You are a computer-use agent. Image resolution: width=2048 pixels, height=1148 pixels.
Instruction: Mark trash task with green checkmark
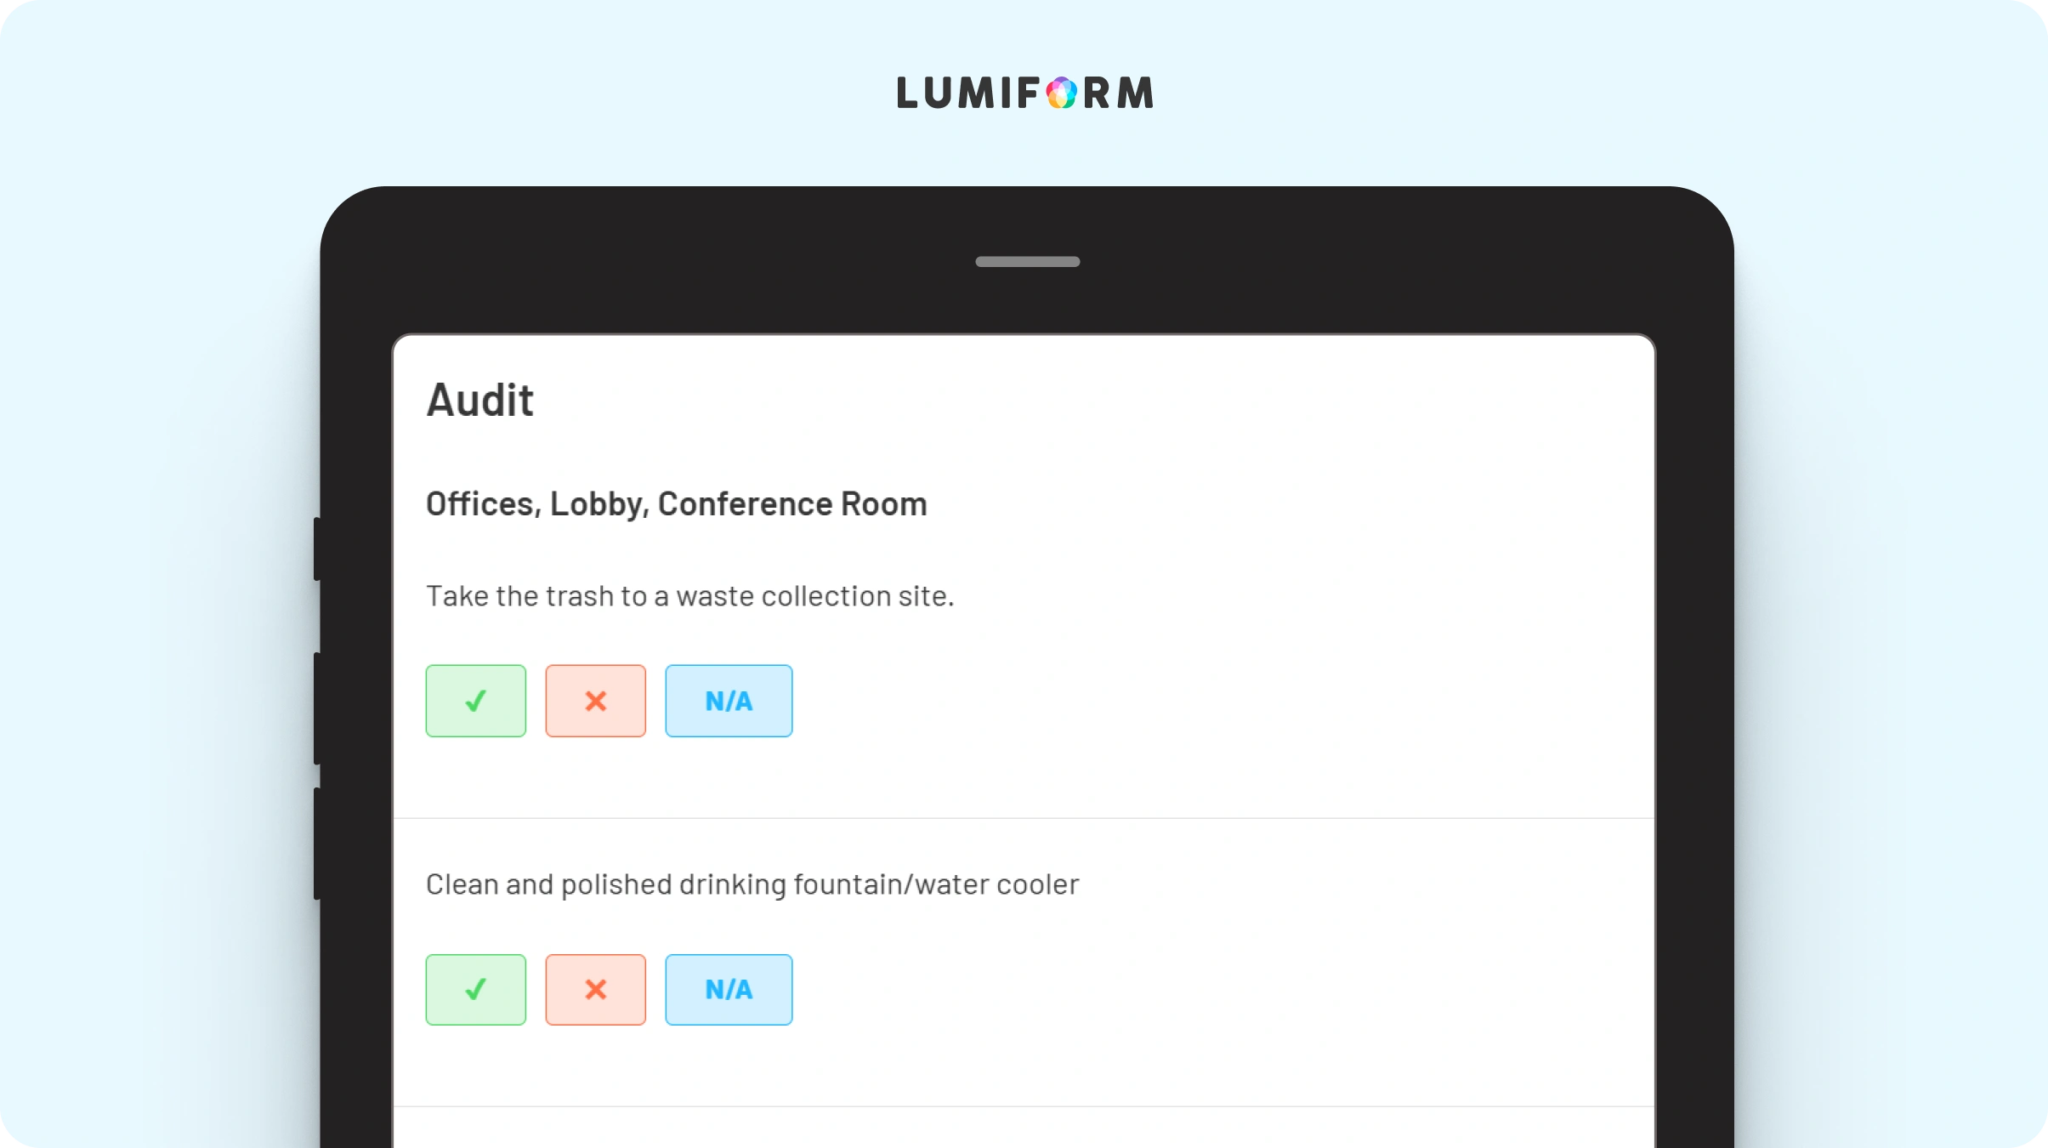(x=475, y=701)
